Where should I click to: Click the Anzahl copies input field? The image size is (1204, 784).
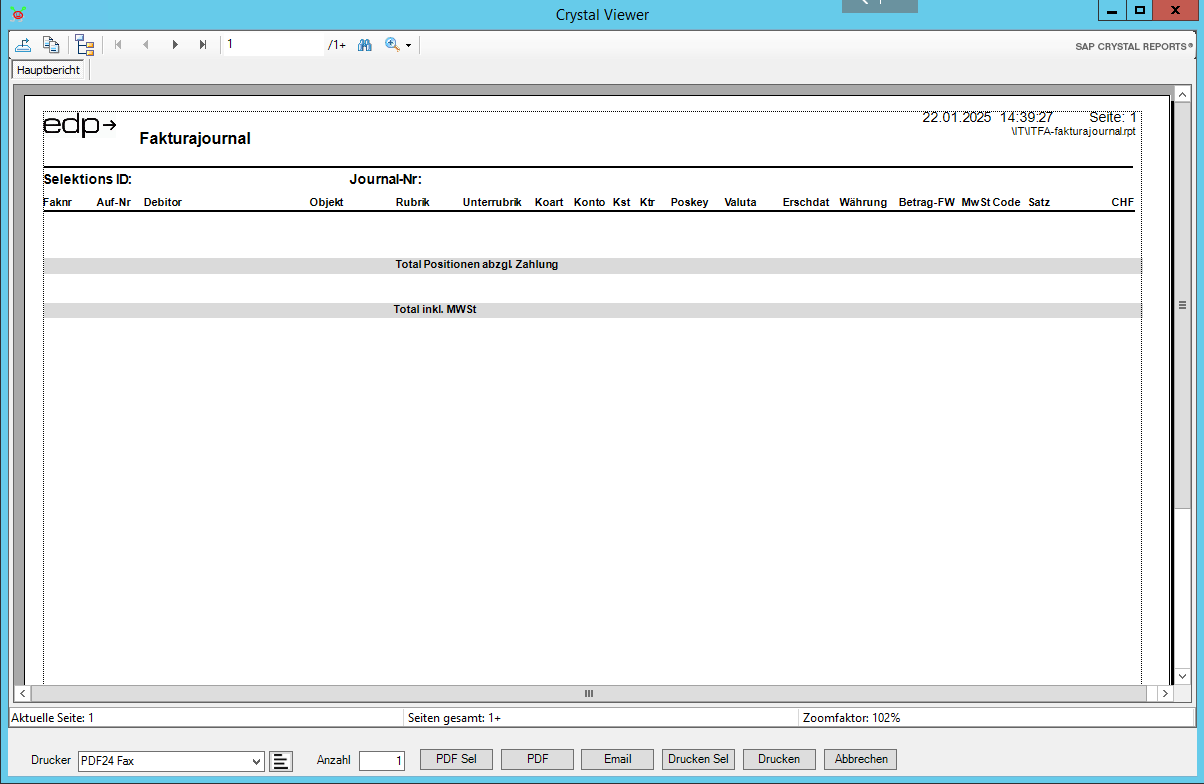[381, 761]
